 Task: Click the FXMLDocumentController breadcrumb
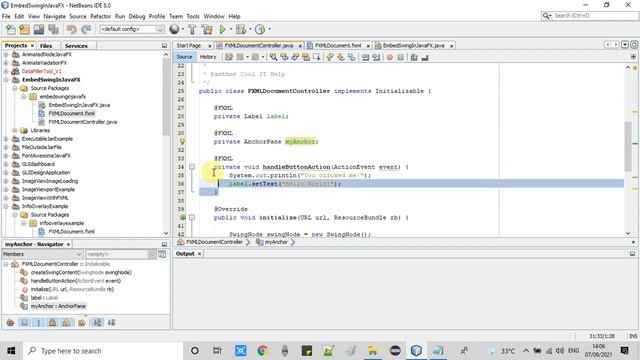(214, 242)
